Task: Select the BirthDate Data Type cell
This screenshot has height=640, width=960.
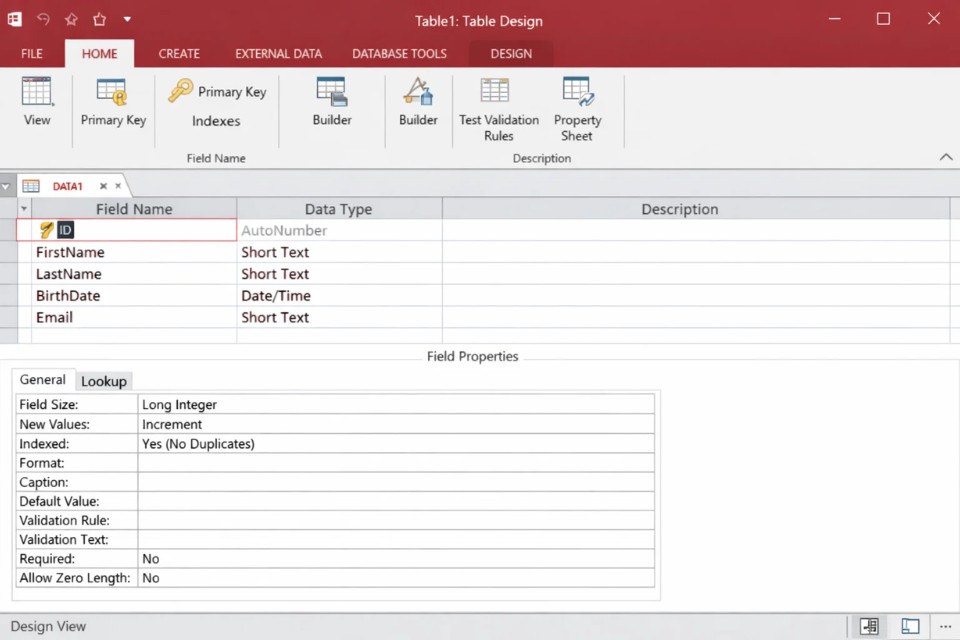Action: point(339,296)
